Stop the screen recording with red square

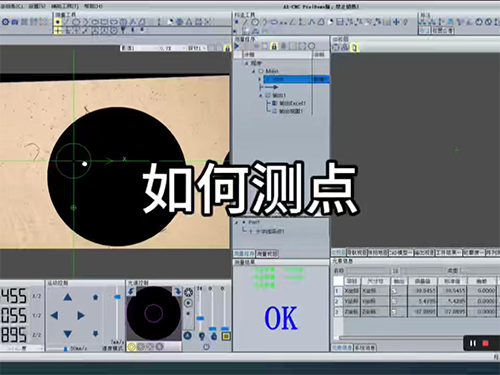tap(485, 343)
